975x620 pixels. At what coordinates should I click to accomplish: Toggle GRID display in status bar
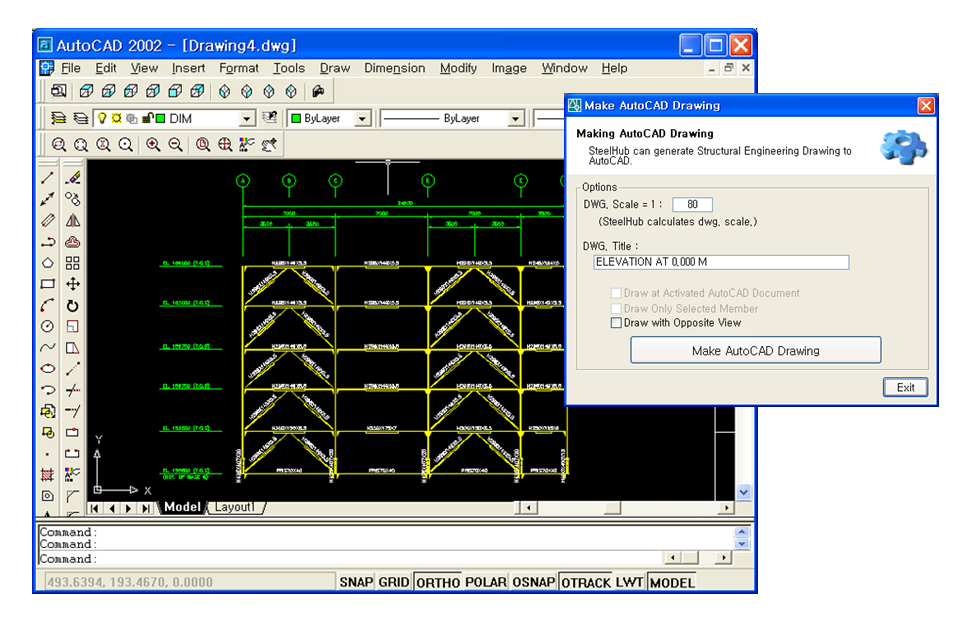coord(394,582)
